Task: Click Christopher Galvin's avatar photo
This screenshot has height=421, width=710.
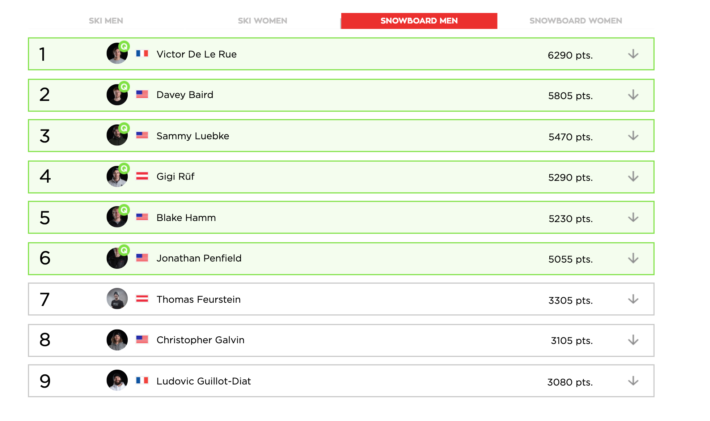Action: point(117,340)
